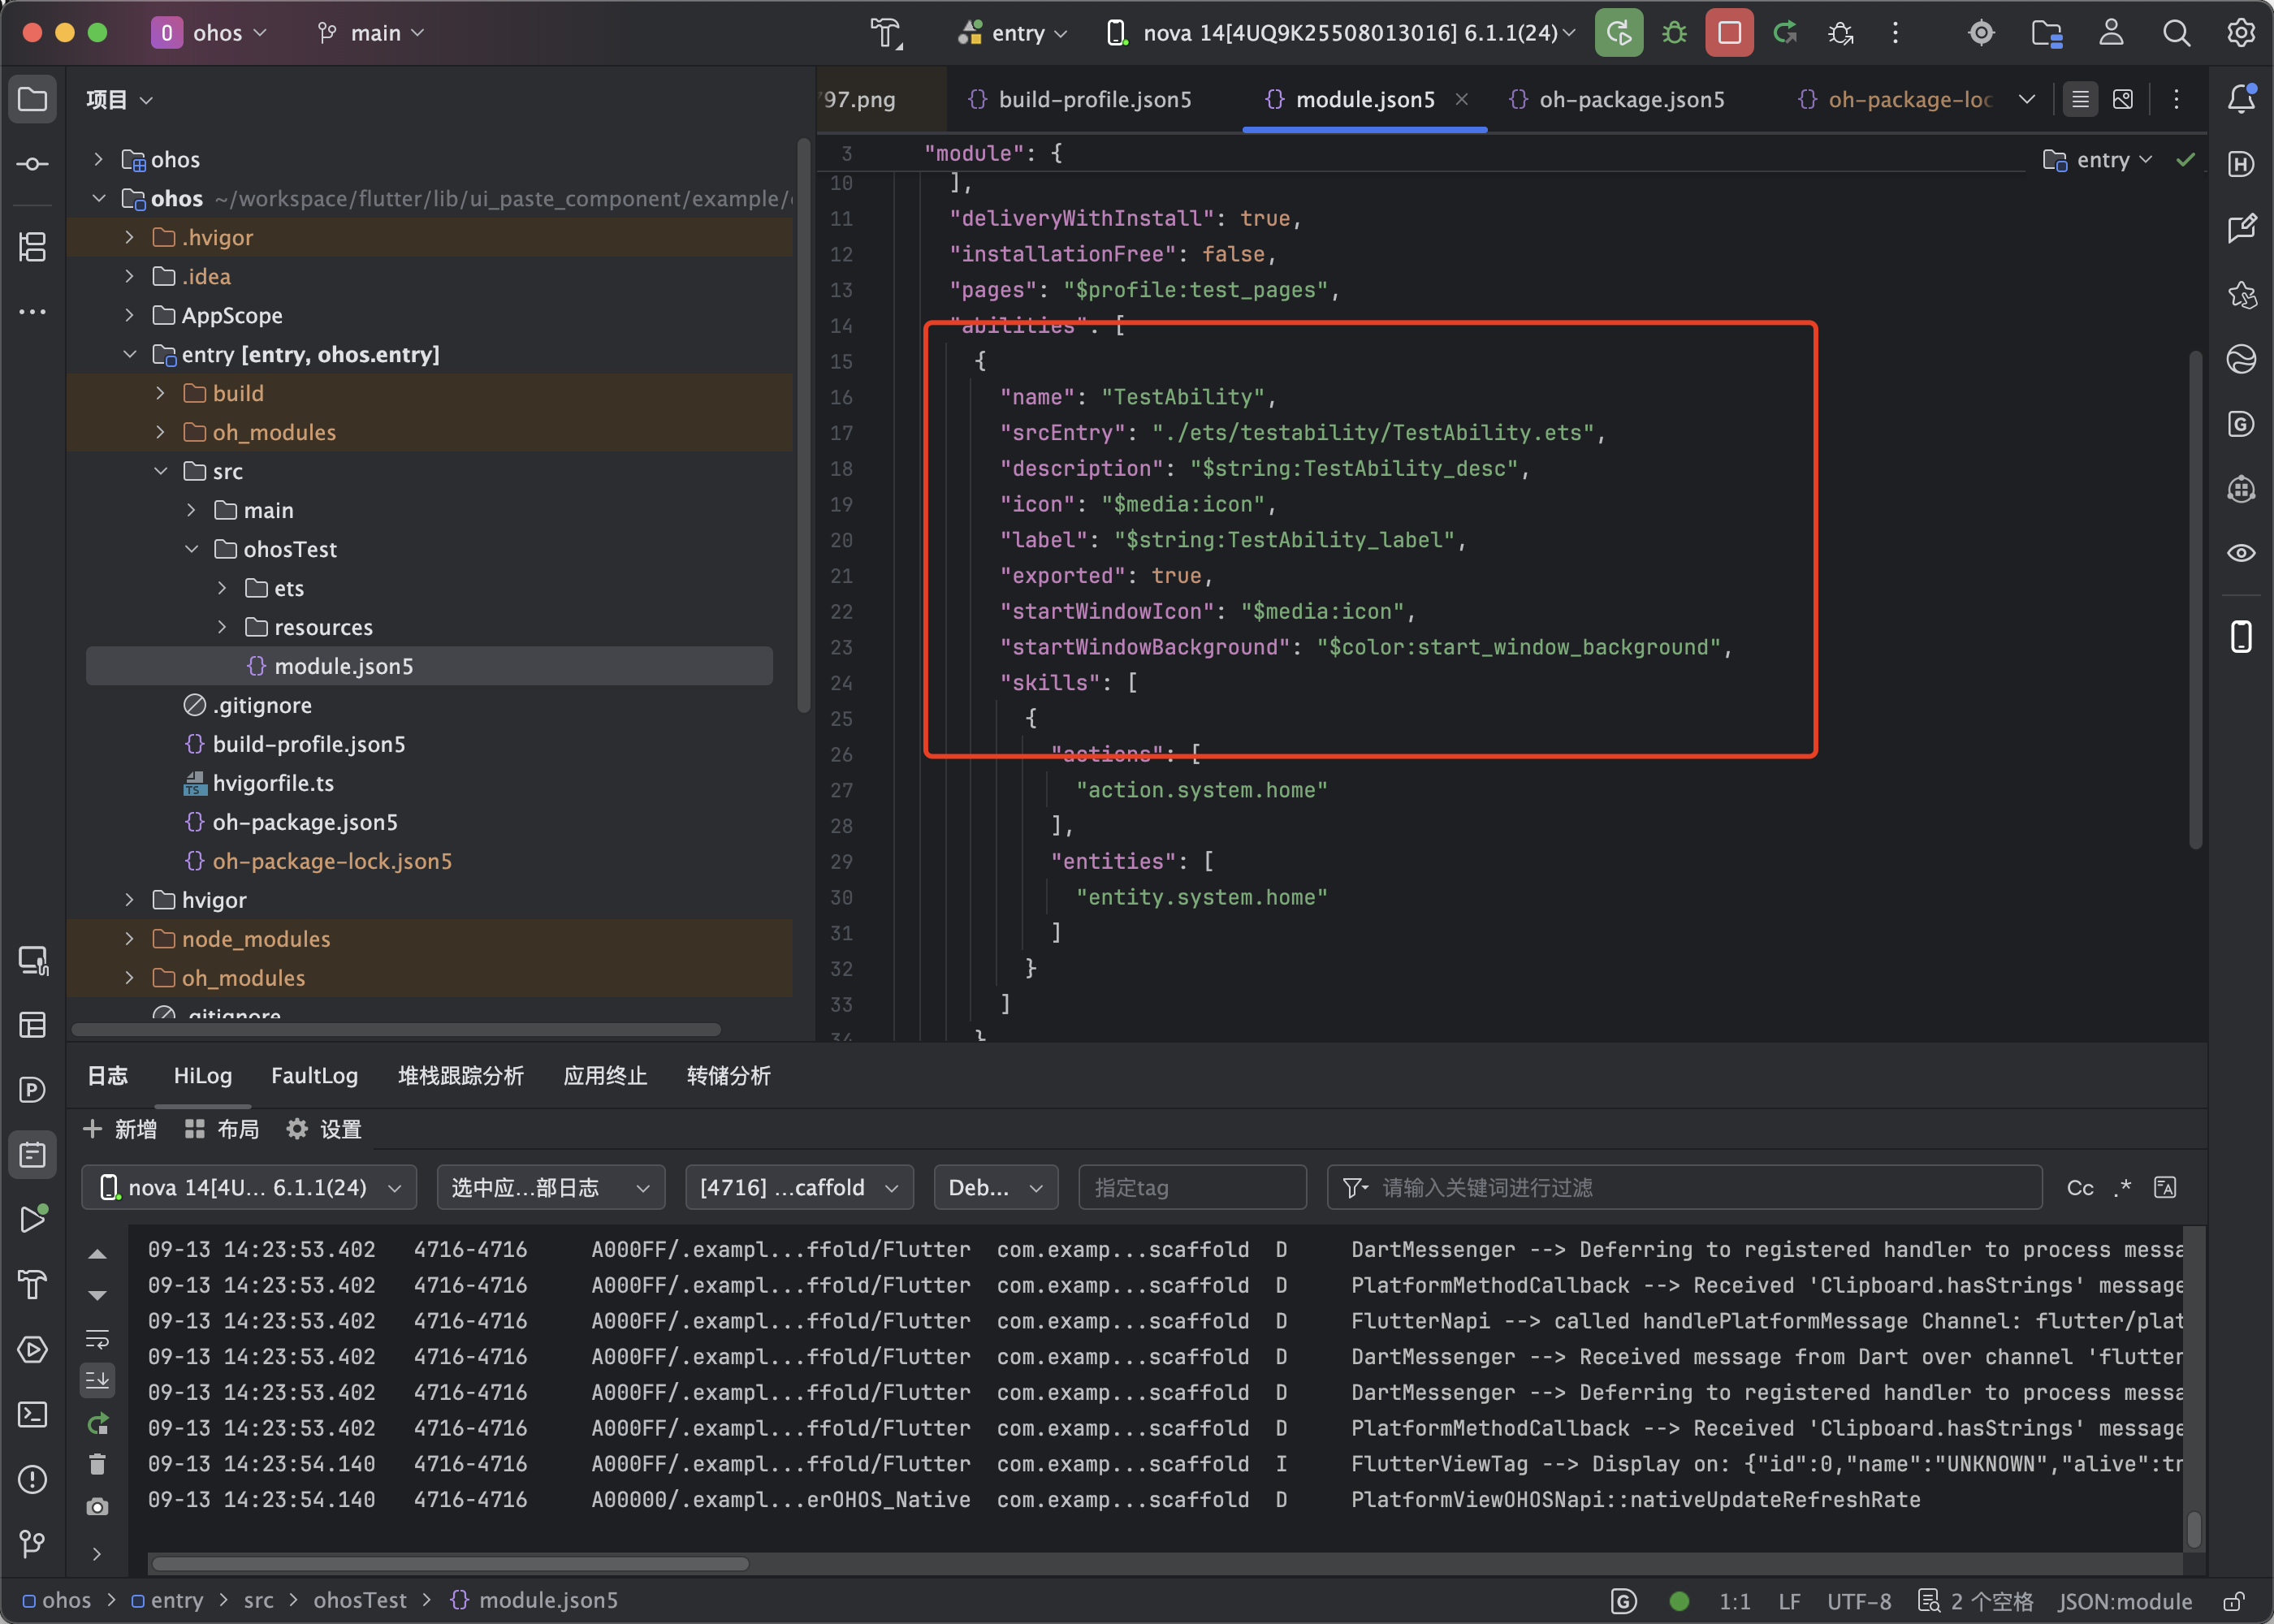Open the 设置 log settings button
This screenshot has height=1624, width=2274.
pyautogui.click(x=324, y=1129)
